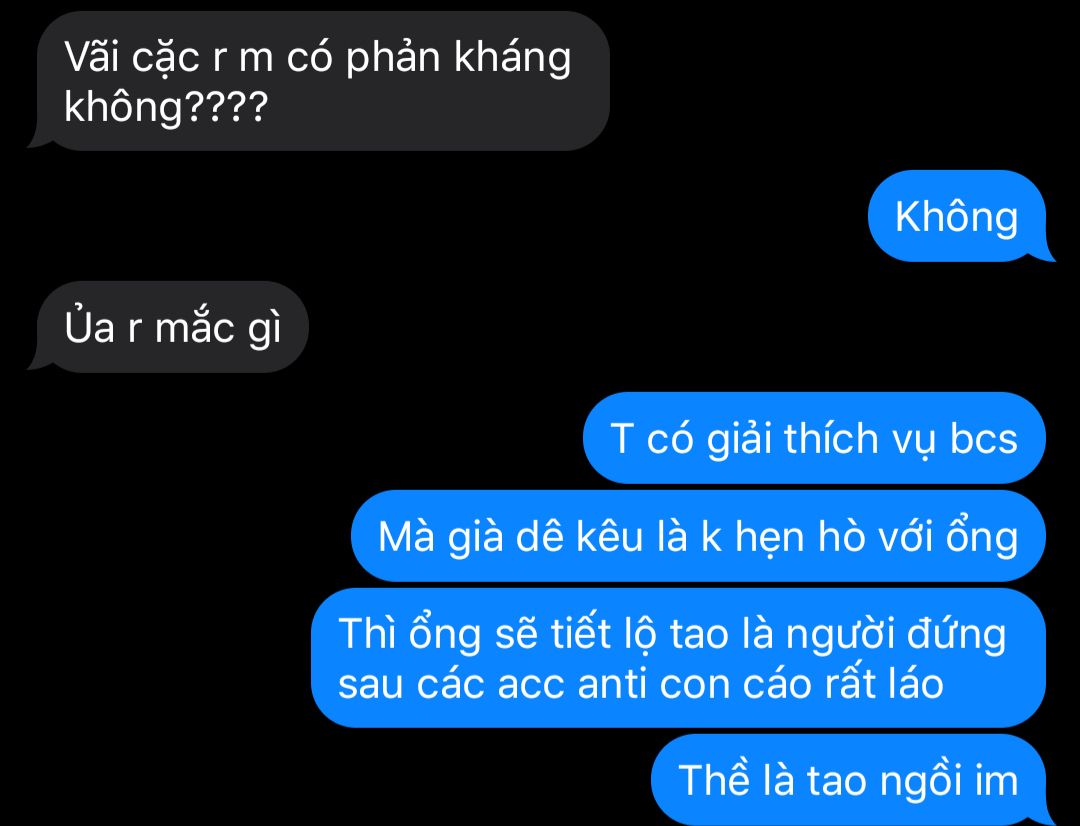Tap the "T có giải thích vụ bcs" bubble
Viewport: 1080px width, 826px height.
[814, 438]
